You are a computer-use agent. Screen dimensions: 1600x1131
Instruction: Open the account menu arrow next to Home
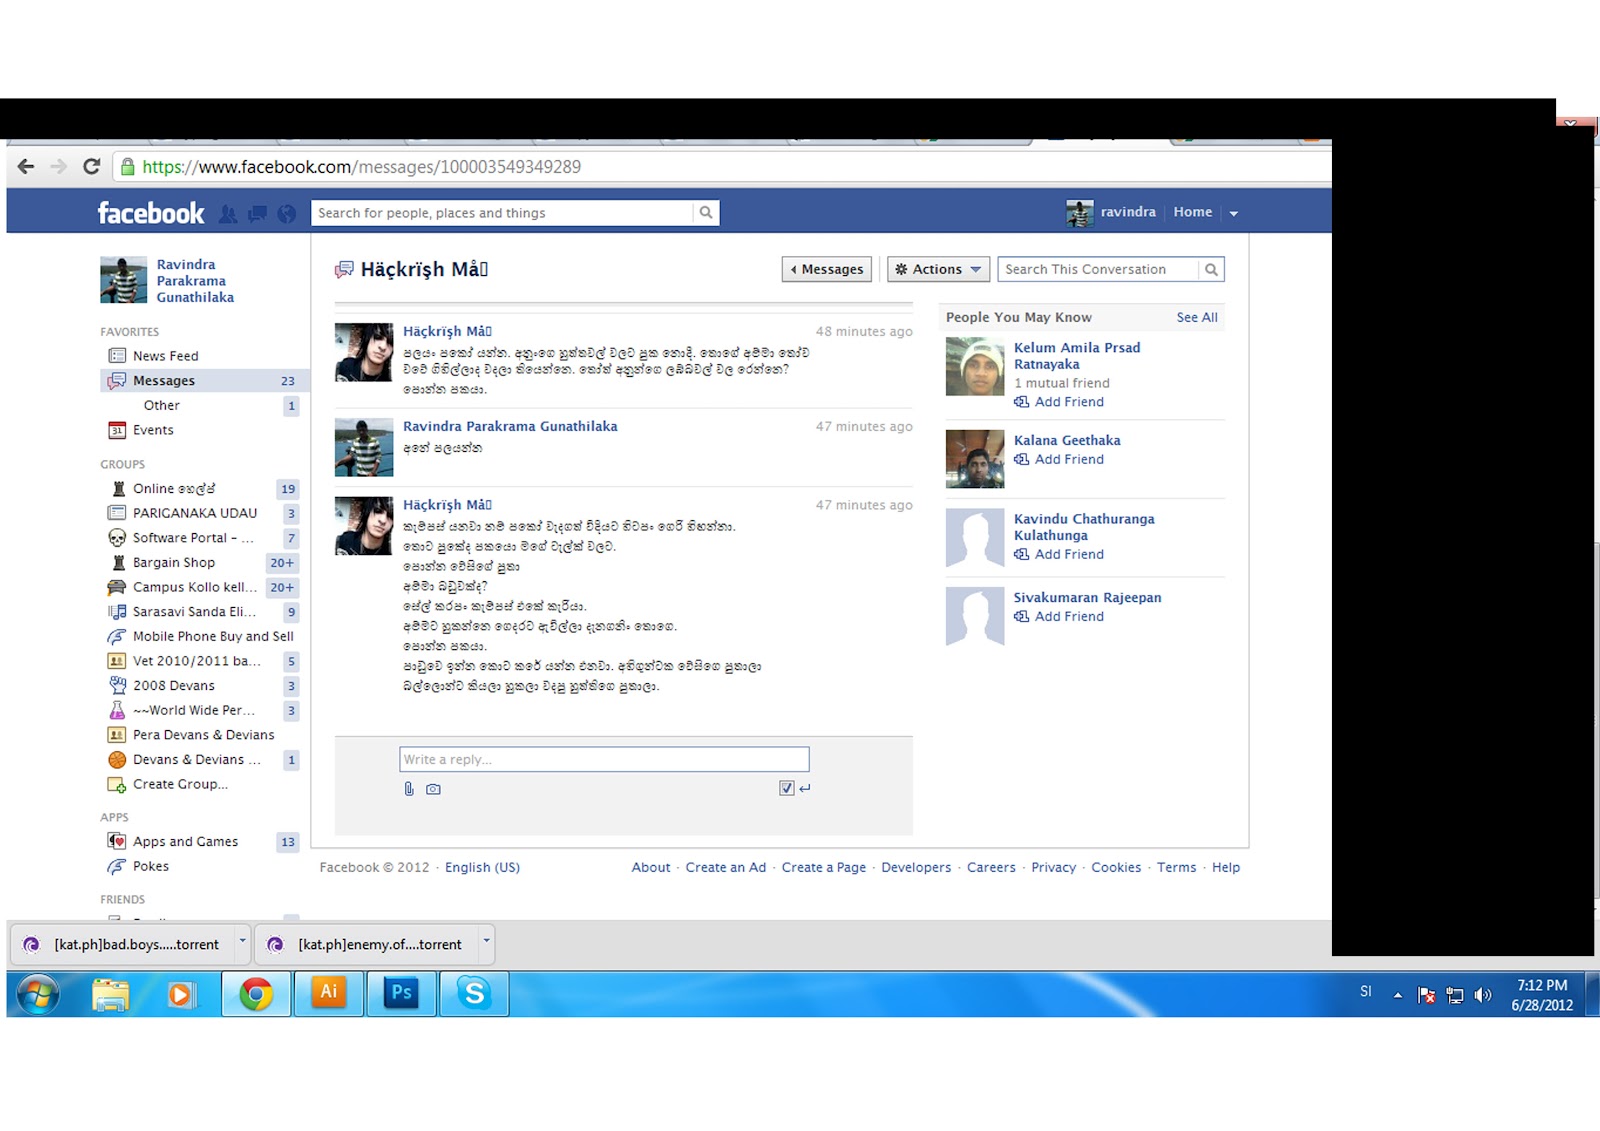[x=1233, y=213]
